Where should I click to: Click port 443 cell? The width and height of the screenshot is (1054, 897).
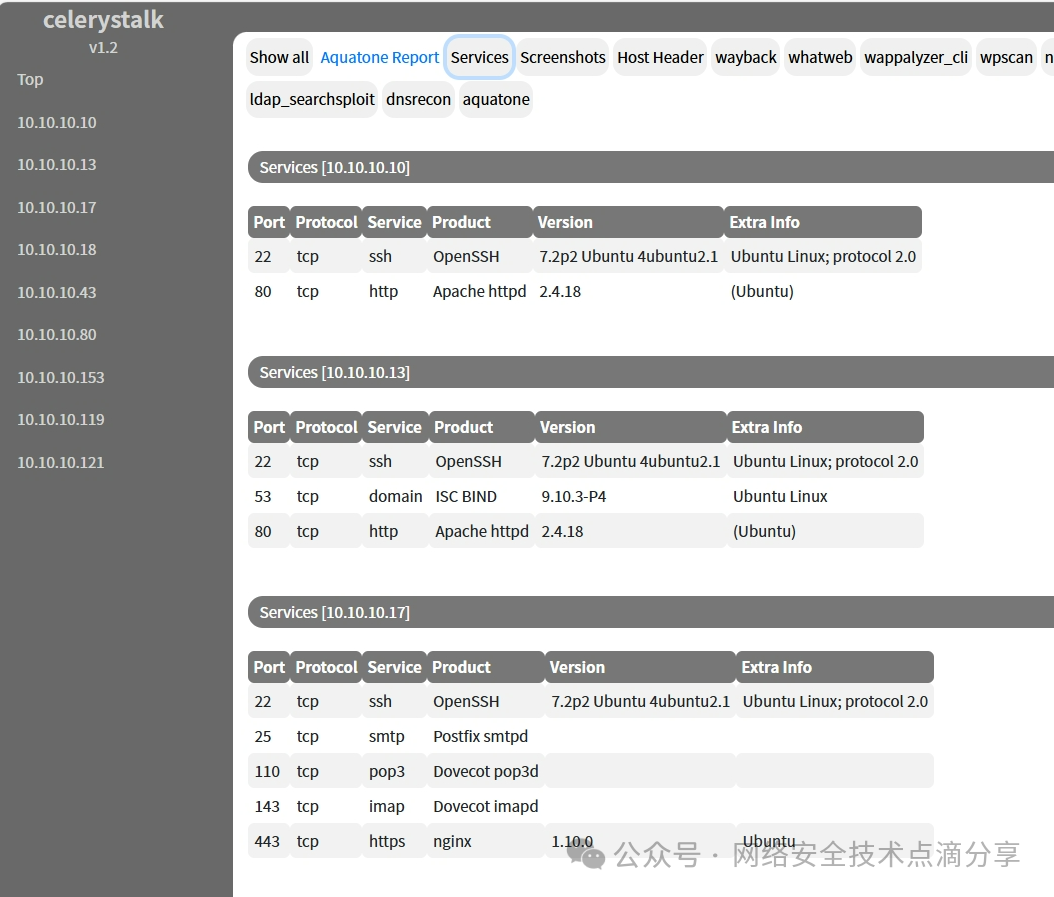pyautogui.click(x=267, y=842)
